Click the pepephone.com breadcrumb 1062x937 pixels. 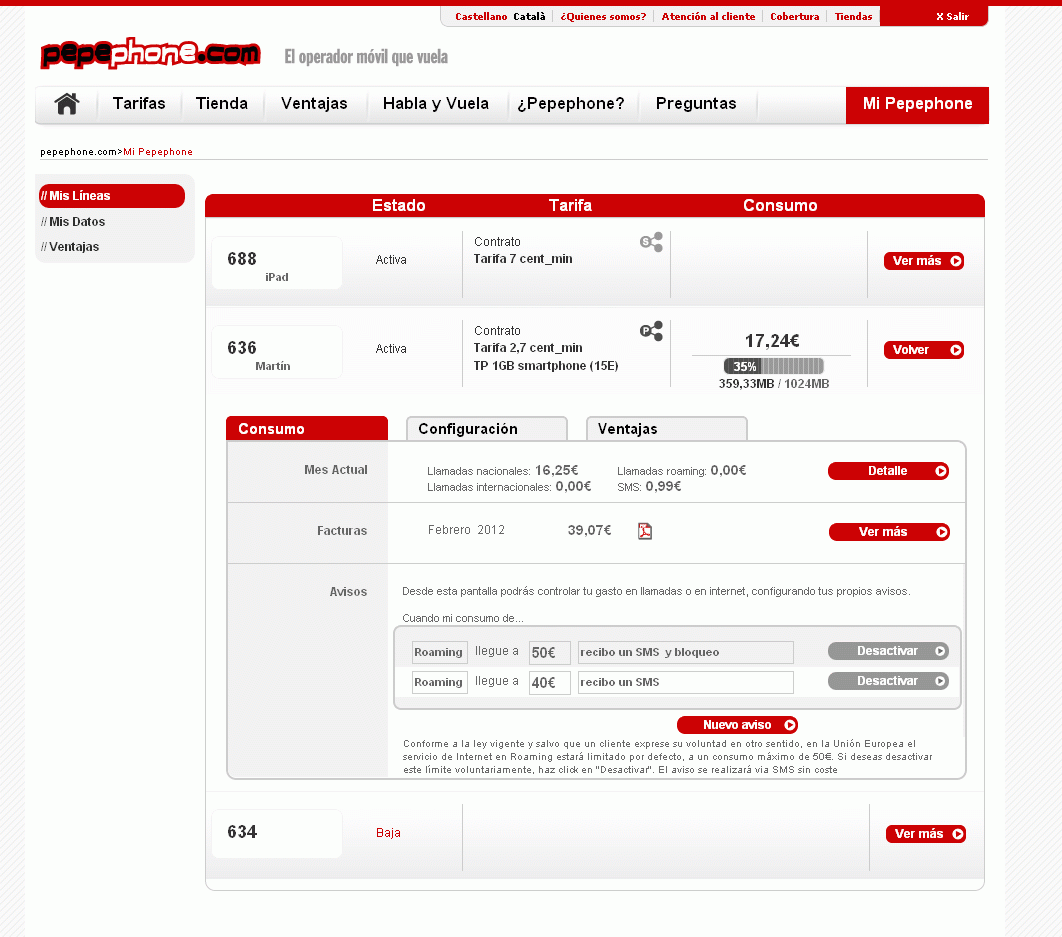click(79, 152)
